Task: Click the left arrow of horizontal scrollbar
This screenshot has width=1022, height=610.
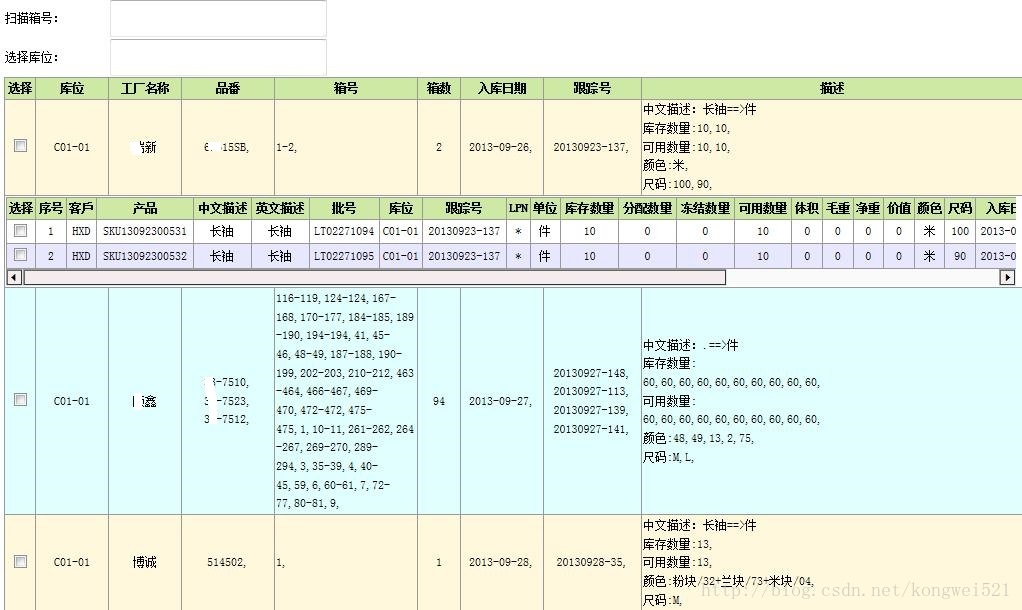Action: click(13, 278)
